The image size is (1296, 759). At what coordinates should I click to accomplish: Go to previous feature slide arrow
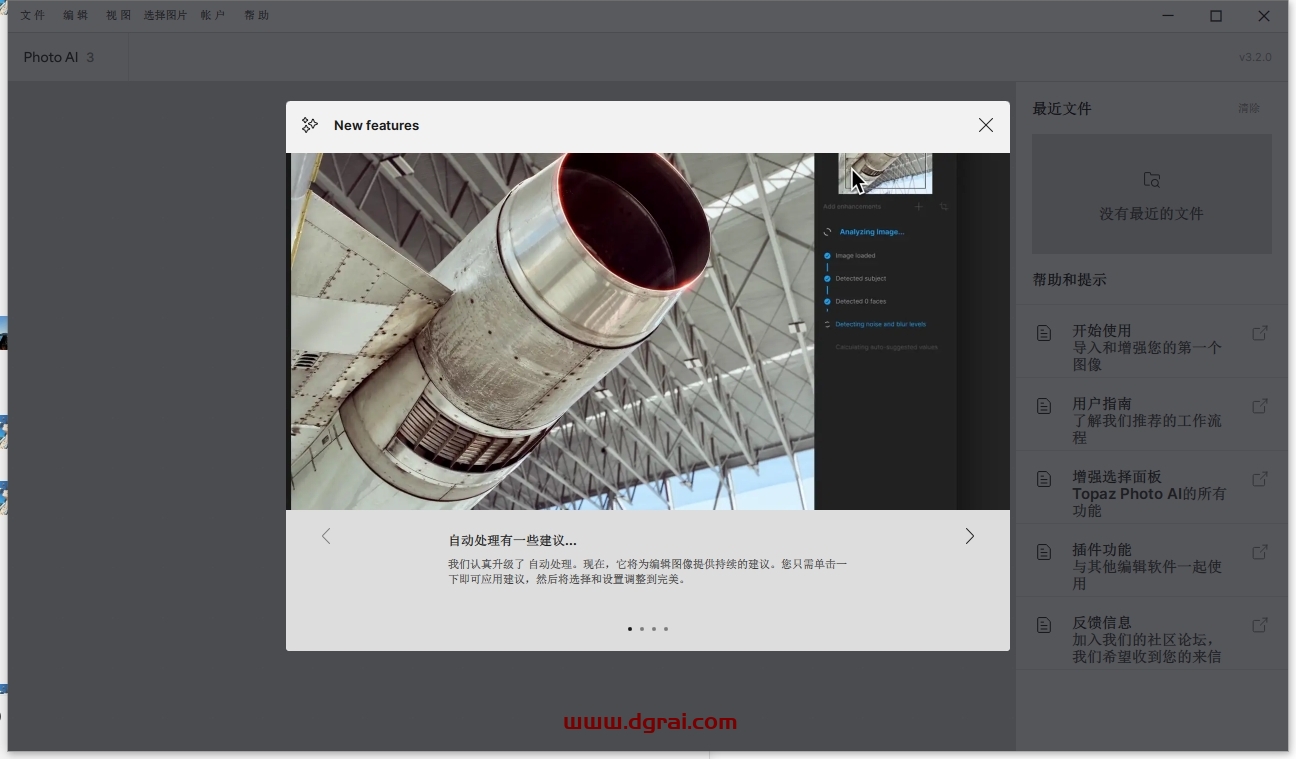pyautogui.click(x=326, y=536)
